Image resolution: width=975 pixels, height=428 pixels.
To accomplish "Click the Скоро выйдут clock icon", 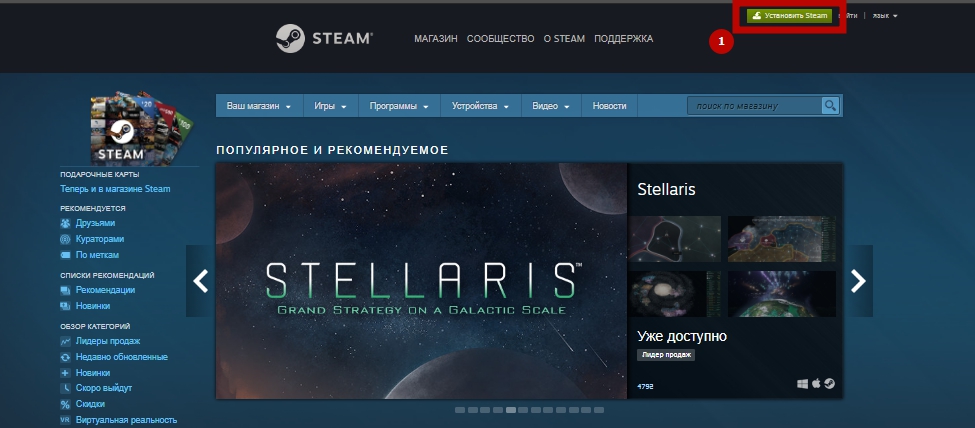I will (65, 388).
